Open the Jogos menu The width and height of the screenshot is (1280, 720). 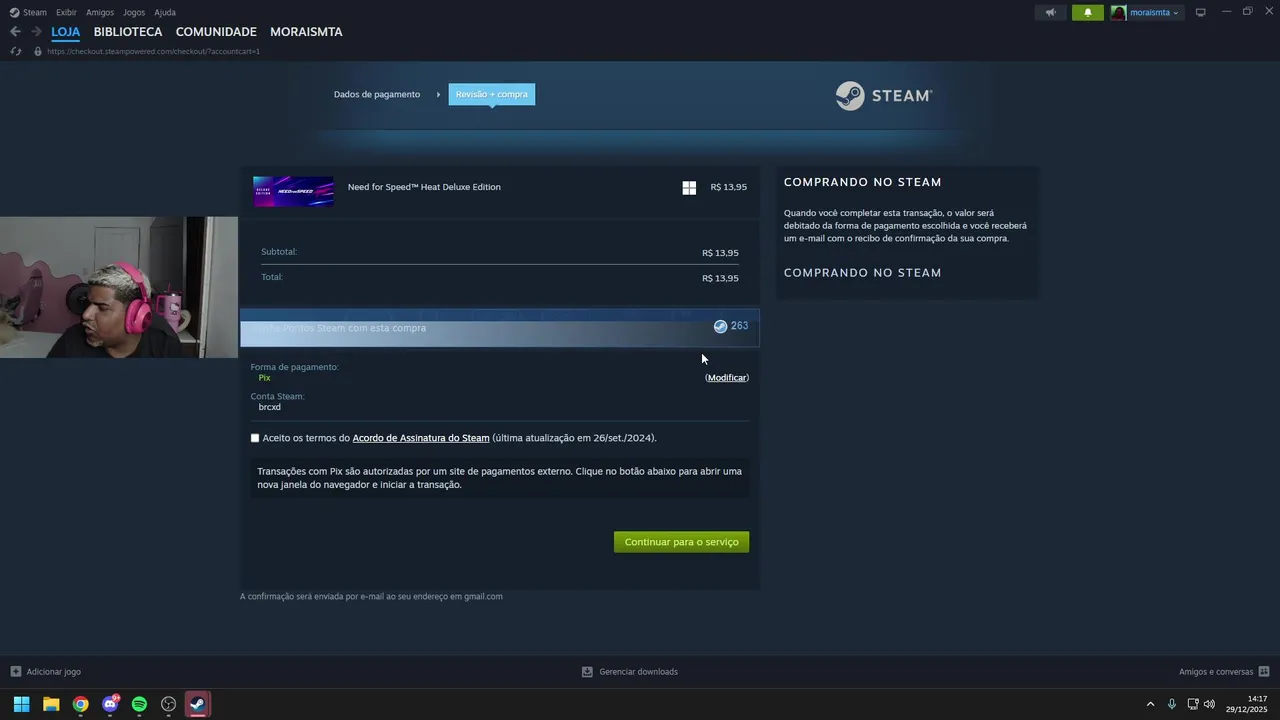134,12
